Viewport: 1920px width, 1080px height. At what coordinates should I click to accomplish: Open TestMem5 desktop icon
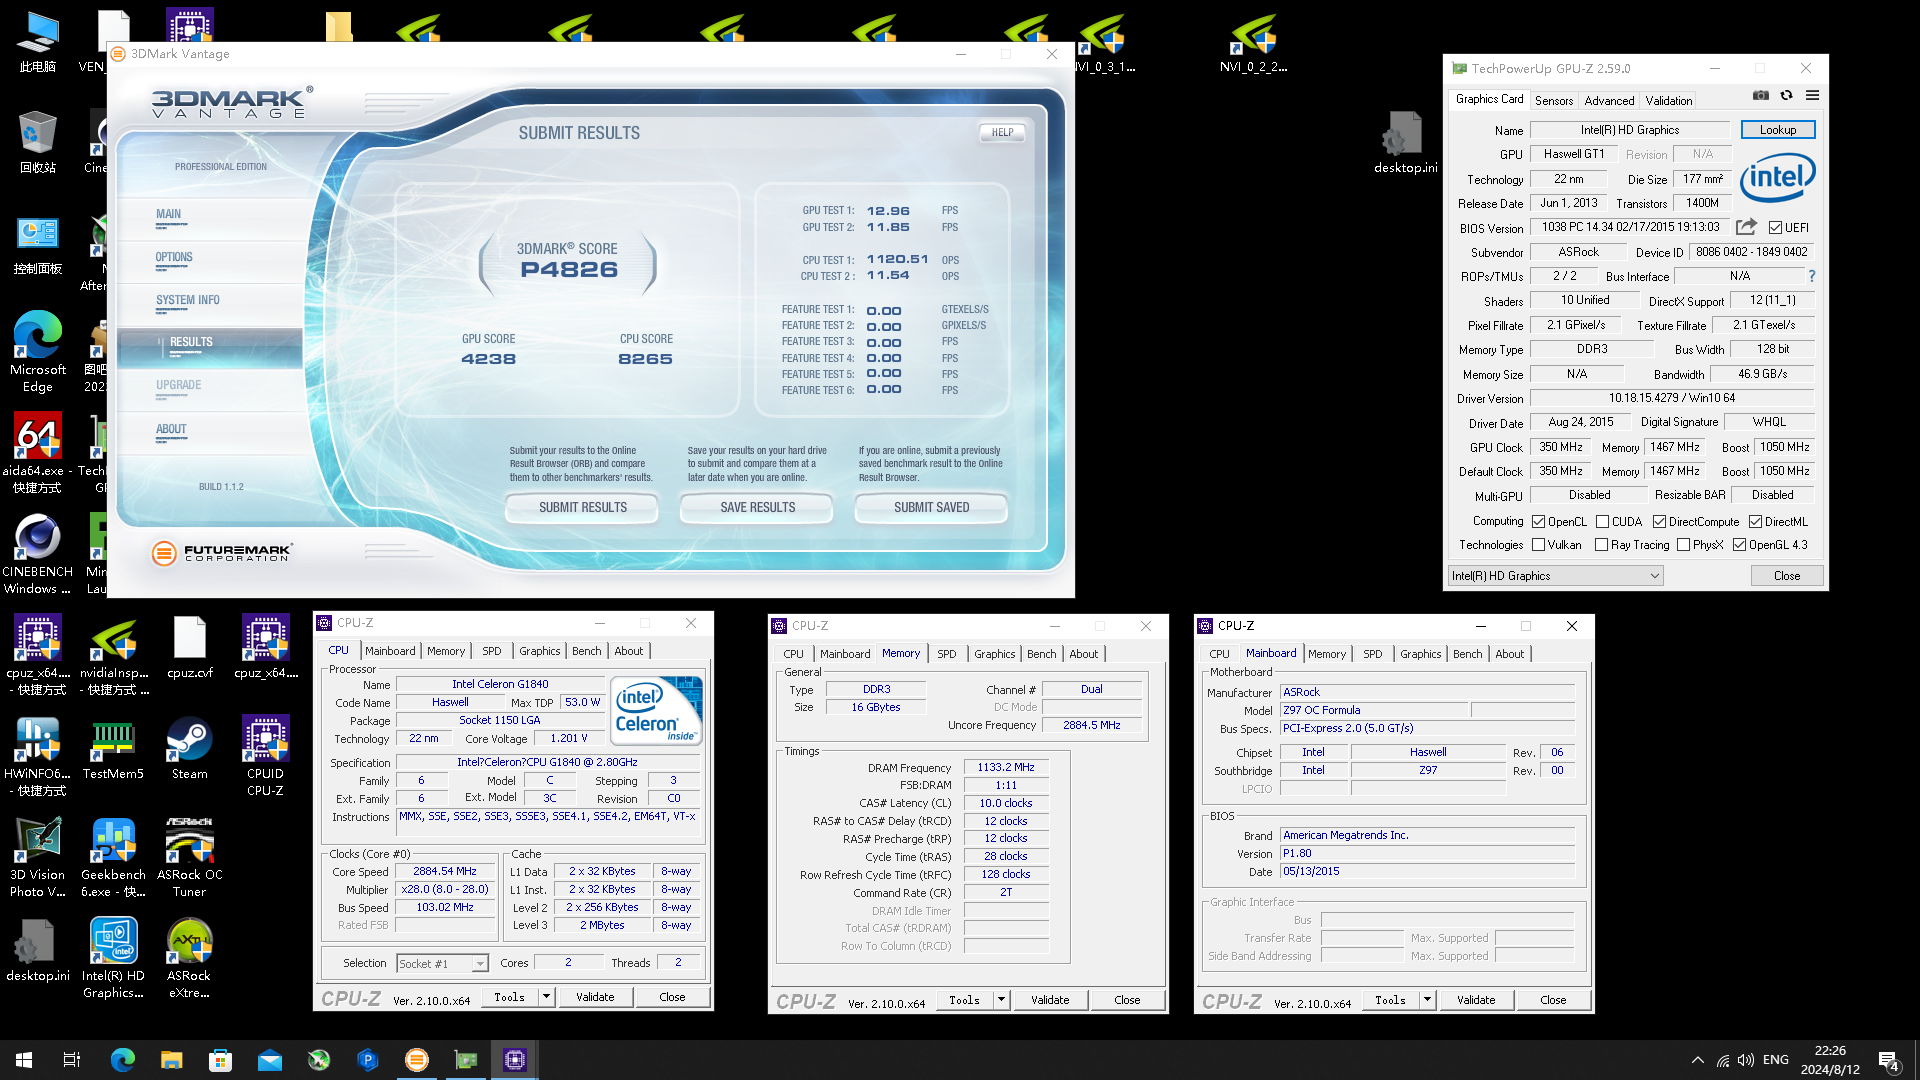click(113, 748)
